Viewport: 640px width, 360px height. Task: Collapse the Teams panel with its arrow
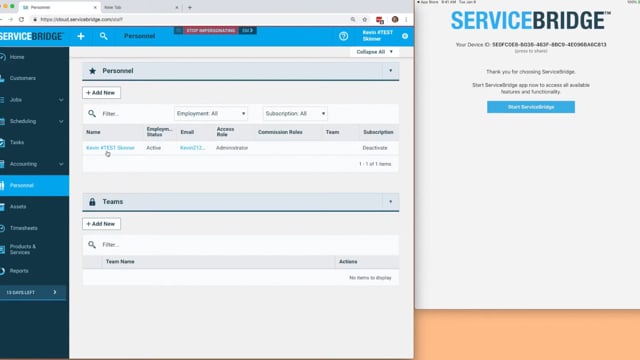click(x=391, y=202)
